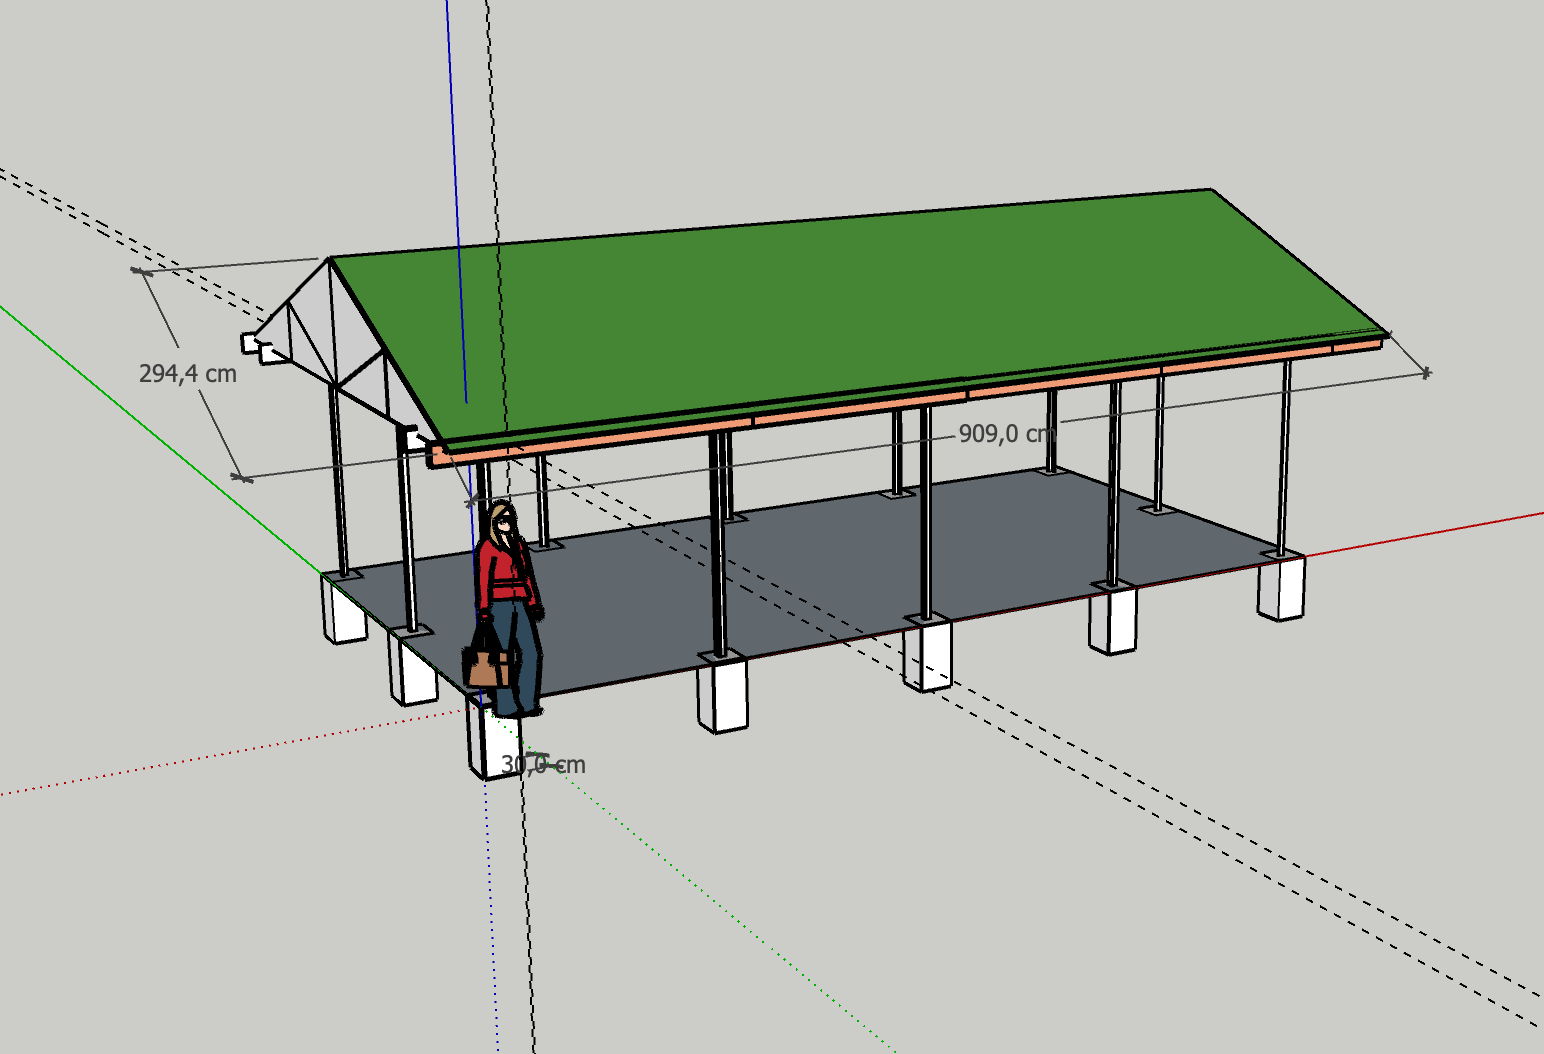Image resolution: width=1544 pixels, height=1054 pixels.
Task: Click the 909,0 cm dimension label
Action: pyautogui.click(x=1004, y=434)
